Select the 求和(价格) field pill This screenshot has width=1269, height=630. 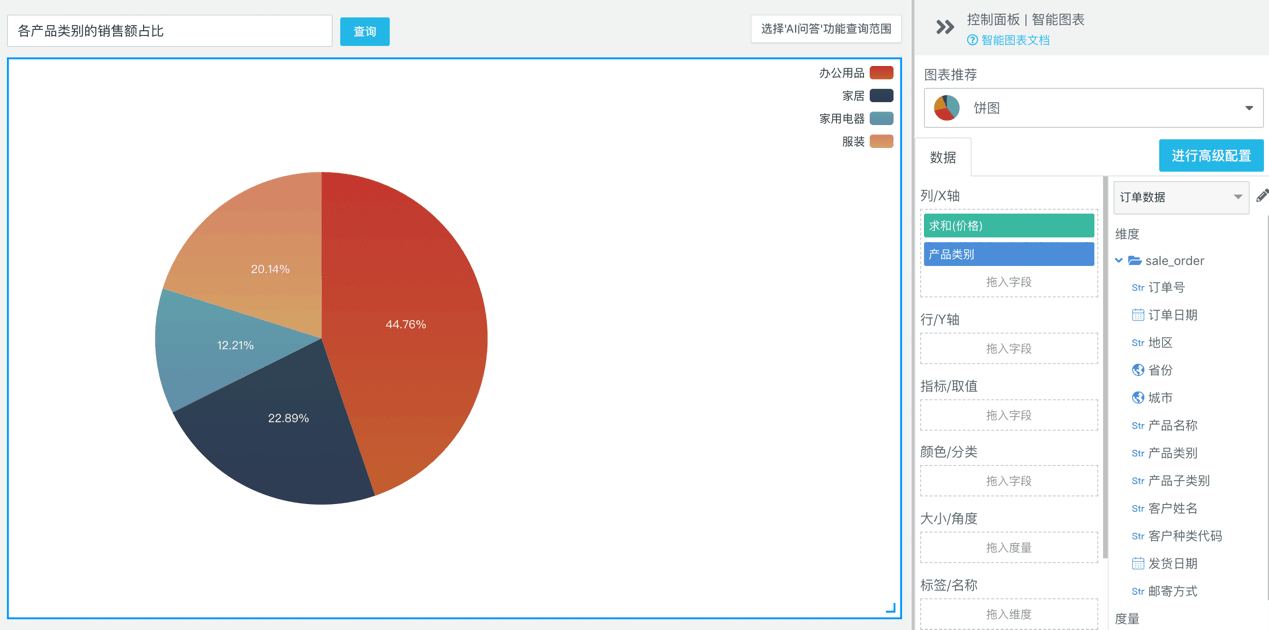pyautogui.click(x=1008, y=226)
